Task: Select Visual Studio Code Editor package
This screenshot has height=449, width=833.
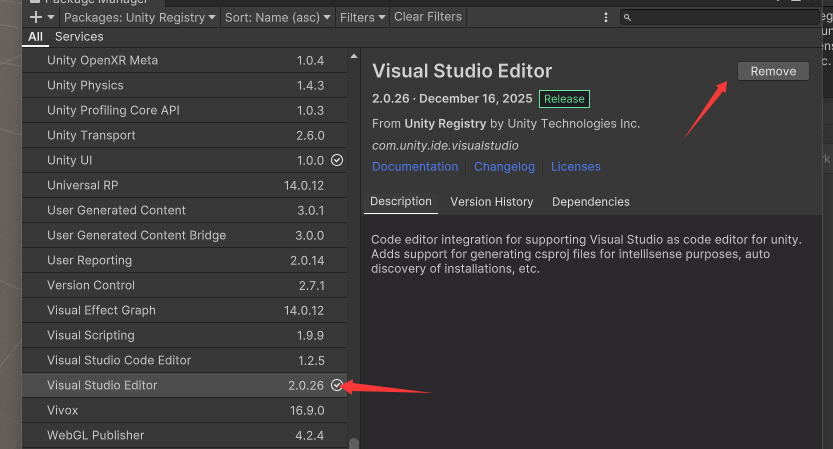Action: 119,360
